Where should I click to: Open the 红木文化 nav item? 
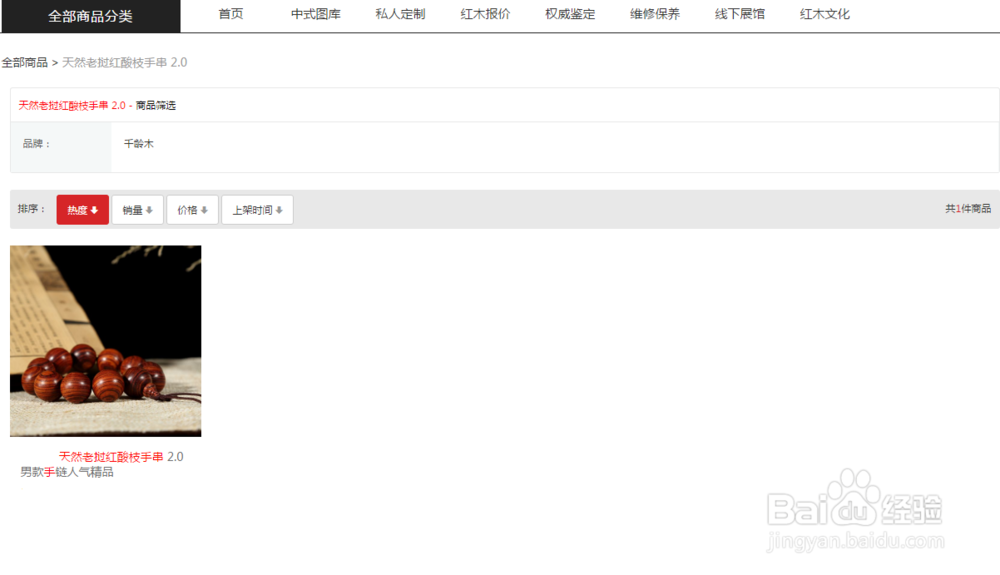tap(825, 14)
